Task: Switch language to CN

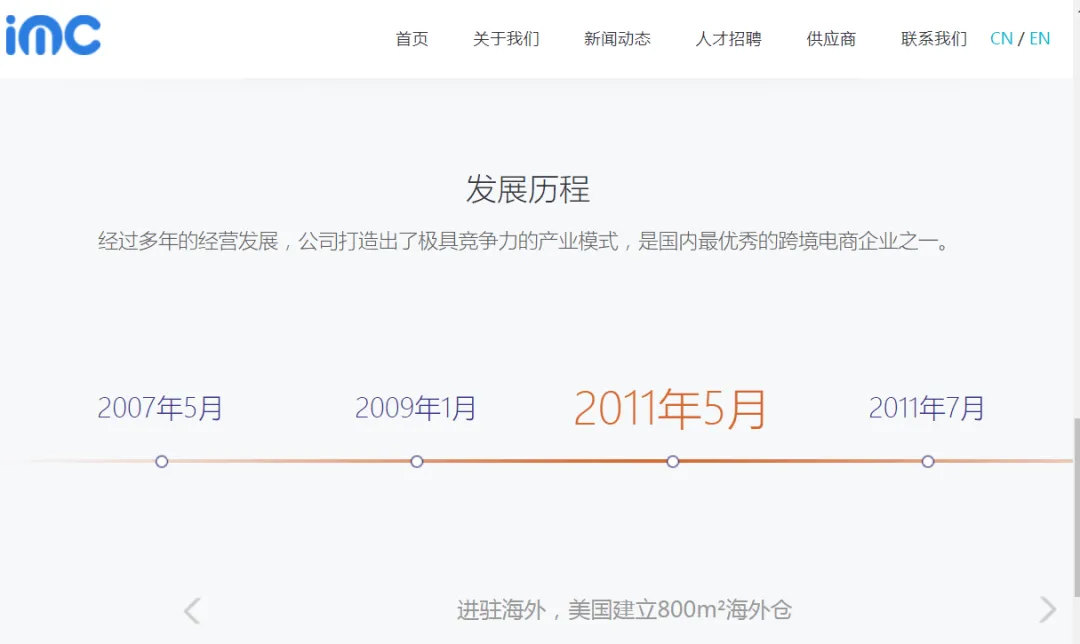Action: point(1001,39)
